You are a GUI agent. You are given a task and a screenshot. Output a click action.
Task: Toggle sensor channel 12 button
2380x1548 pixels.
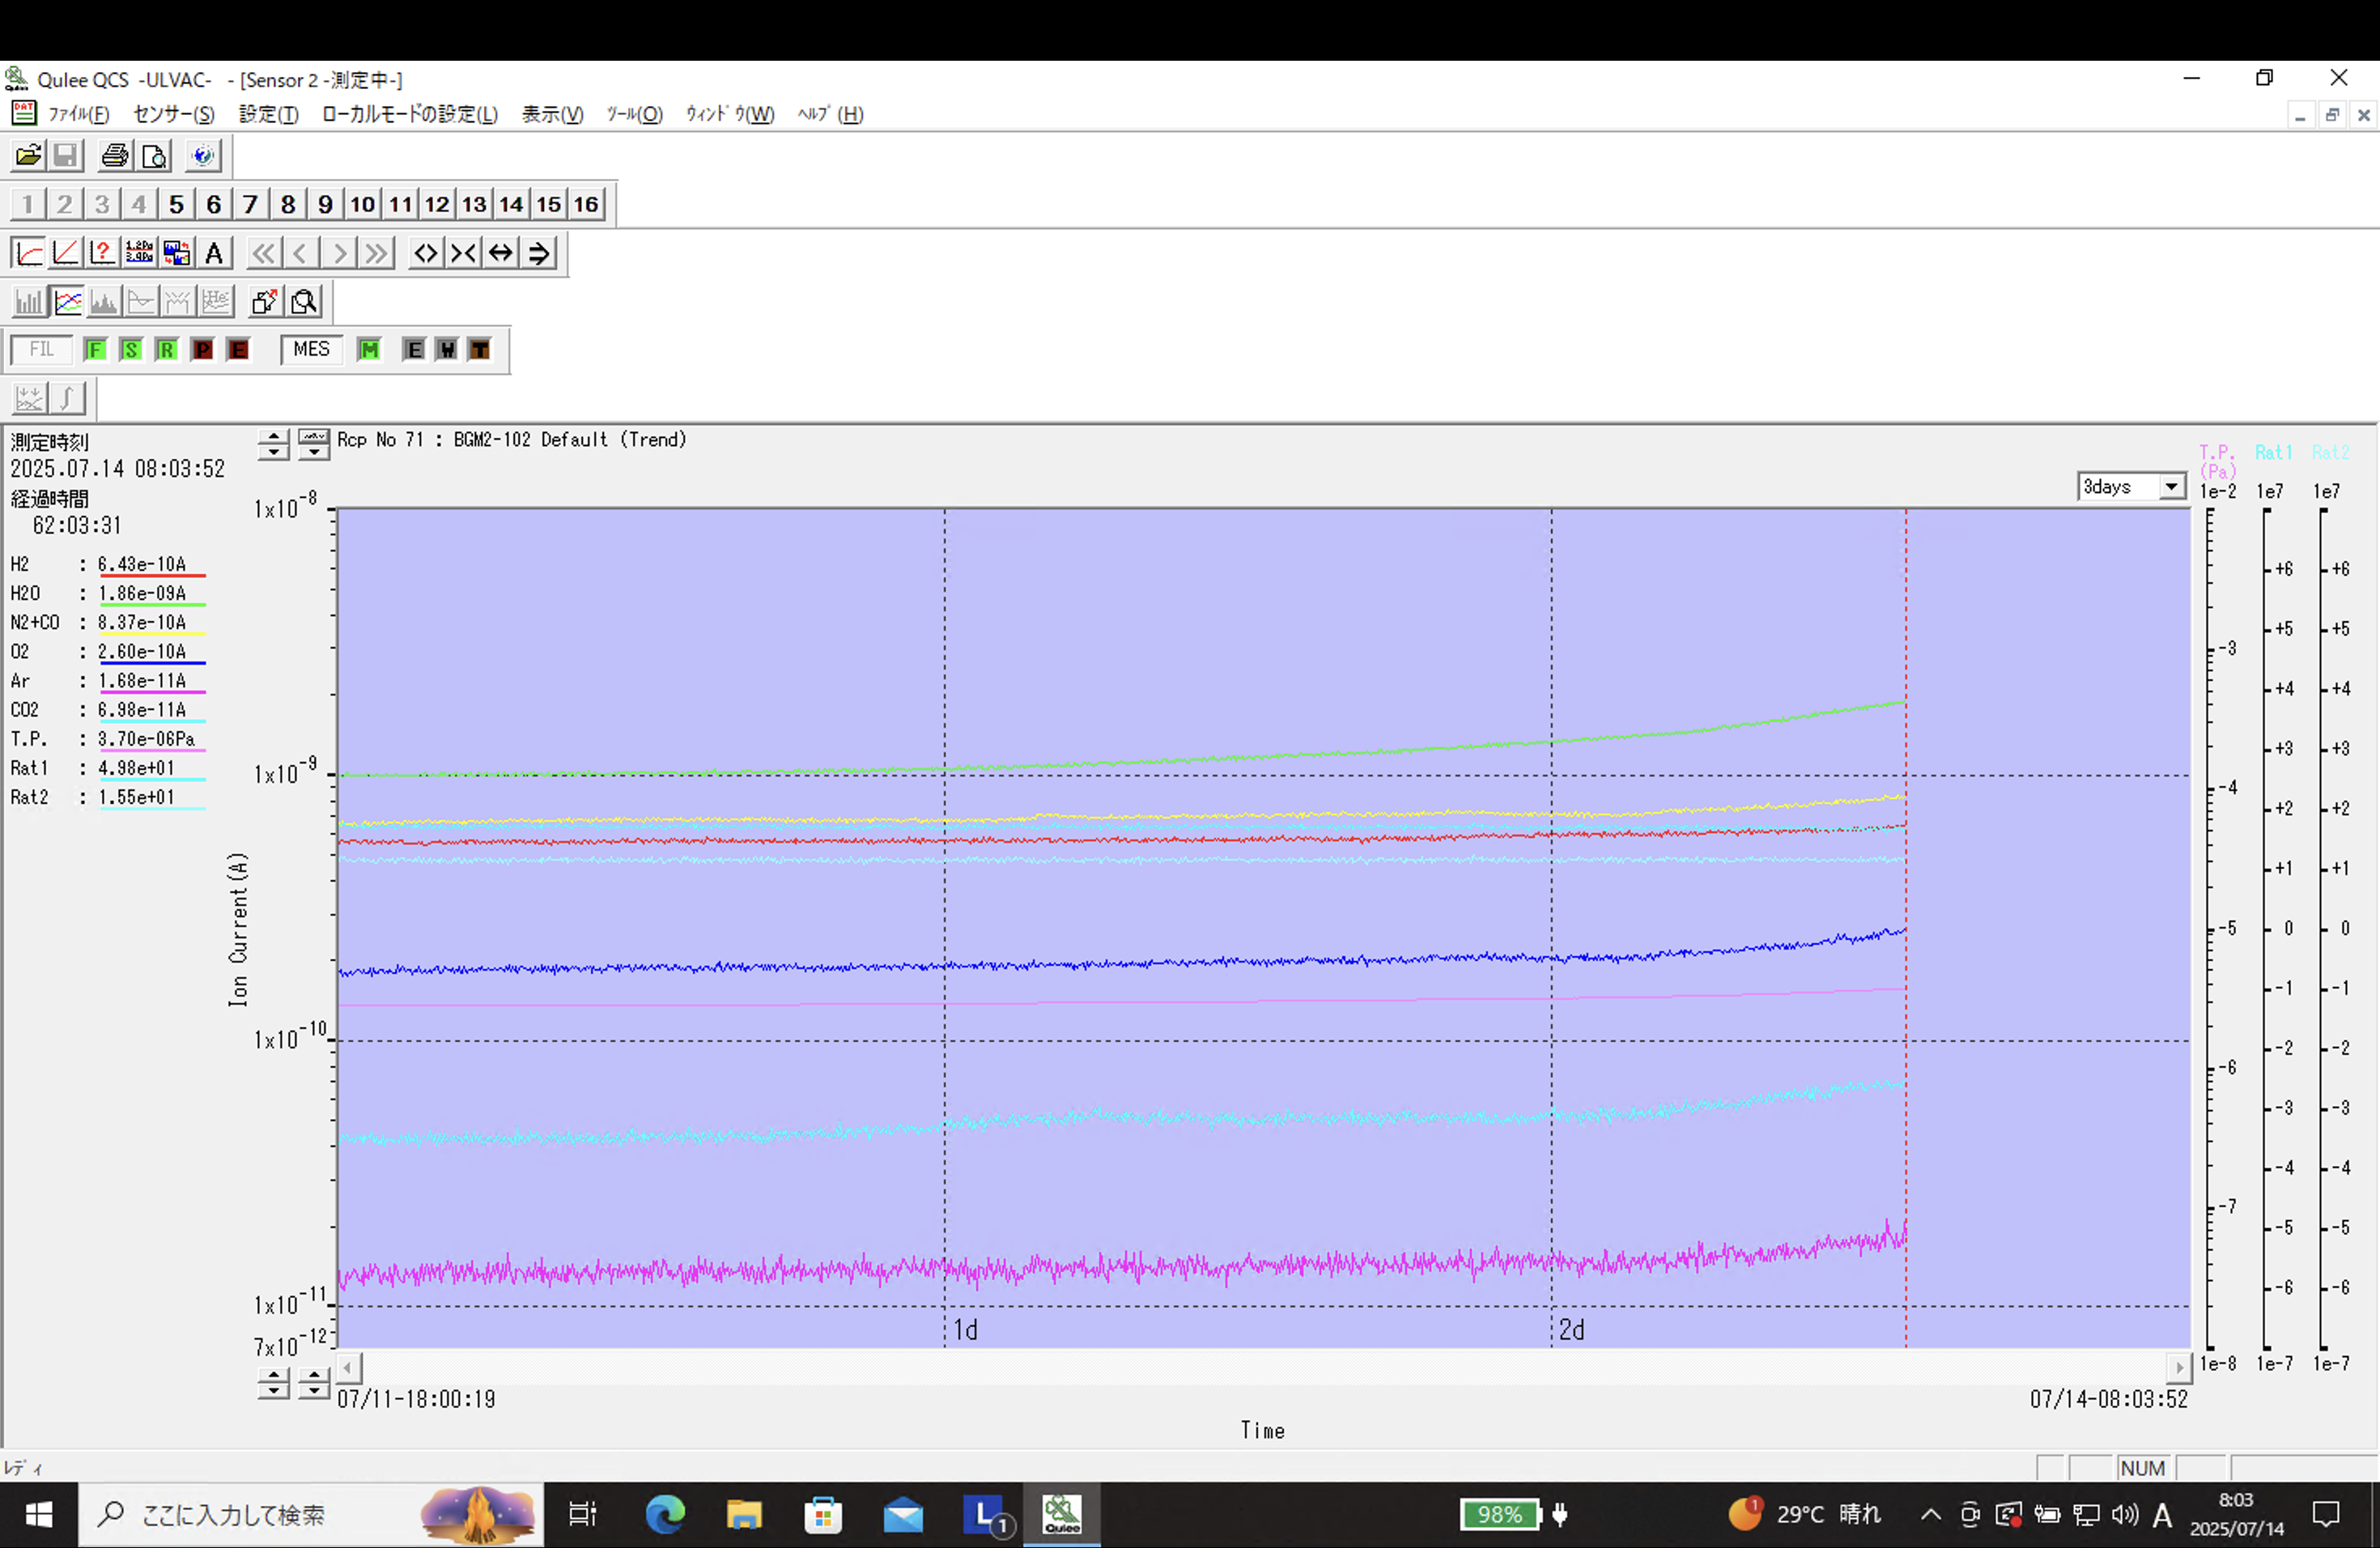tap(437, 204)
